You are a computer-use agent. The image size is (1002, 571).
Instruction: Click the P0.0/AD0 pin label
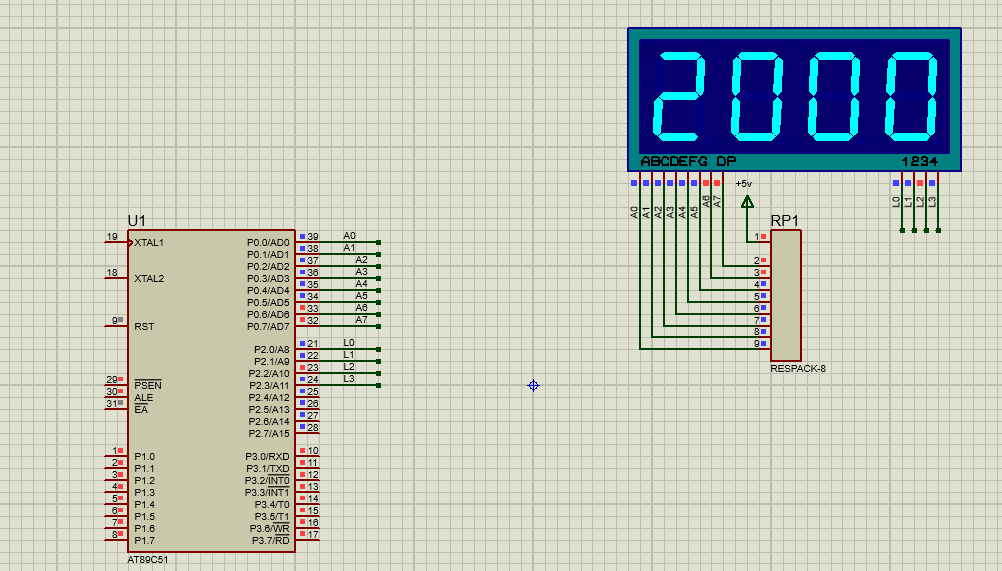pyautogui.click(x=268, y=243)
